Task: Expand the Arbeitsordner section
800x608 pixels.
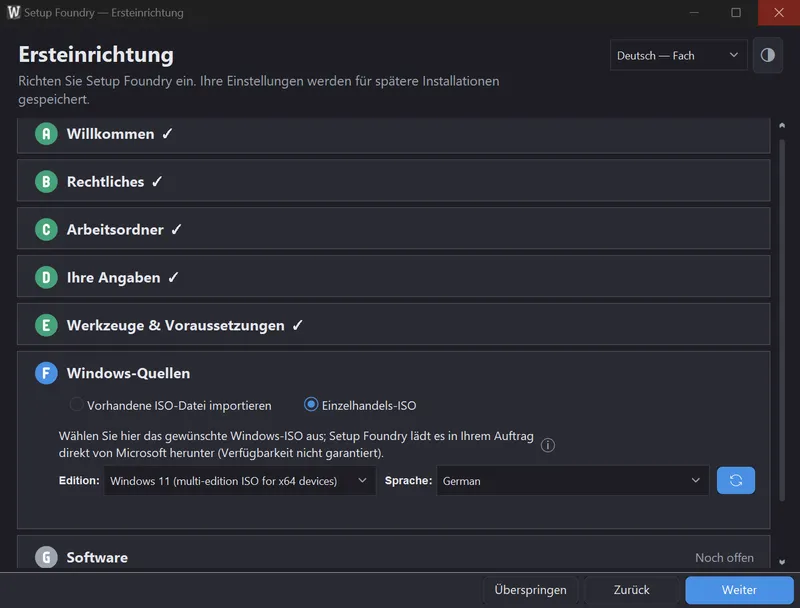Action: coord(393,229)
